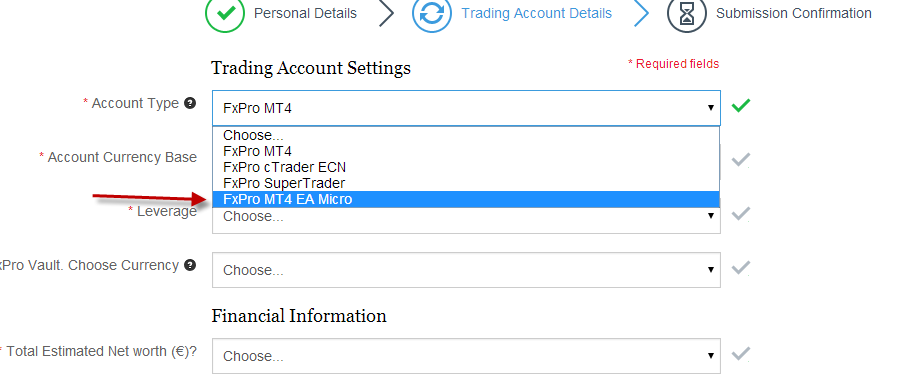This screenshot has width=911, height=383.
Task: Click the Submission Confirmation hourglass icon
Action: [687, 13]
